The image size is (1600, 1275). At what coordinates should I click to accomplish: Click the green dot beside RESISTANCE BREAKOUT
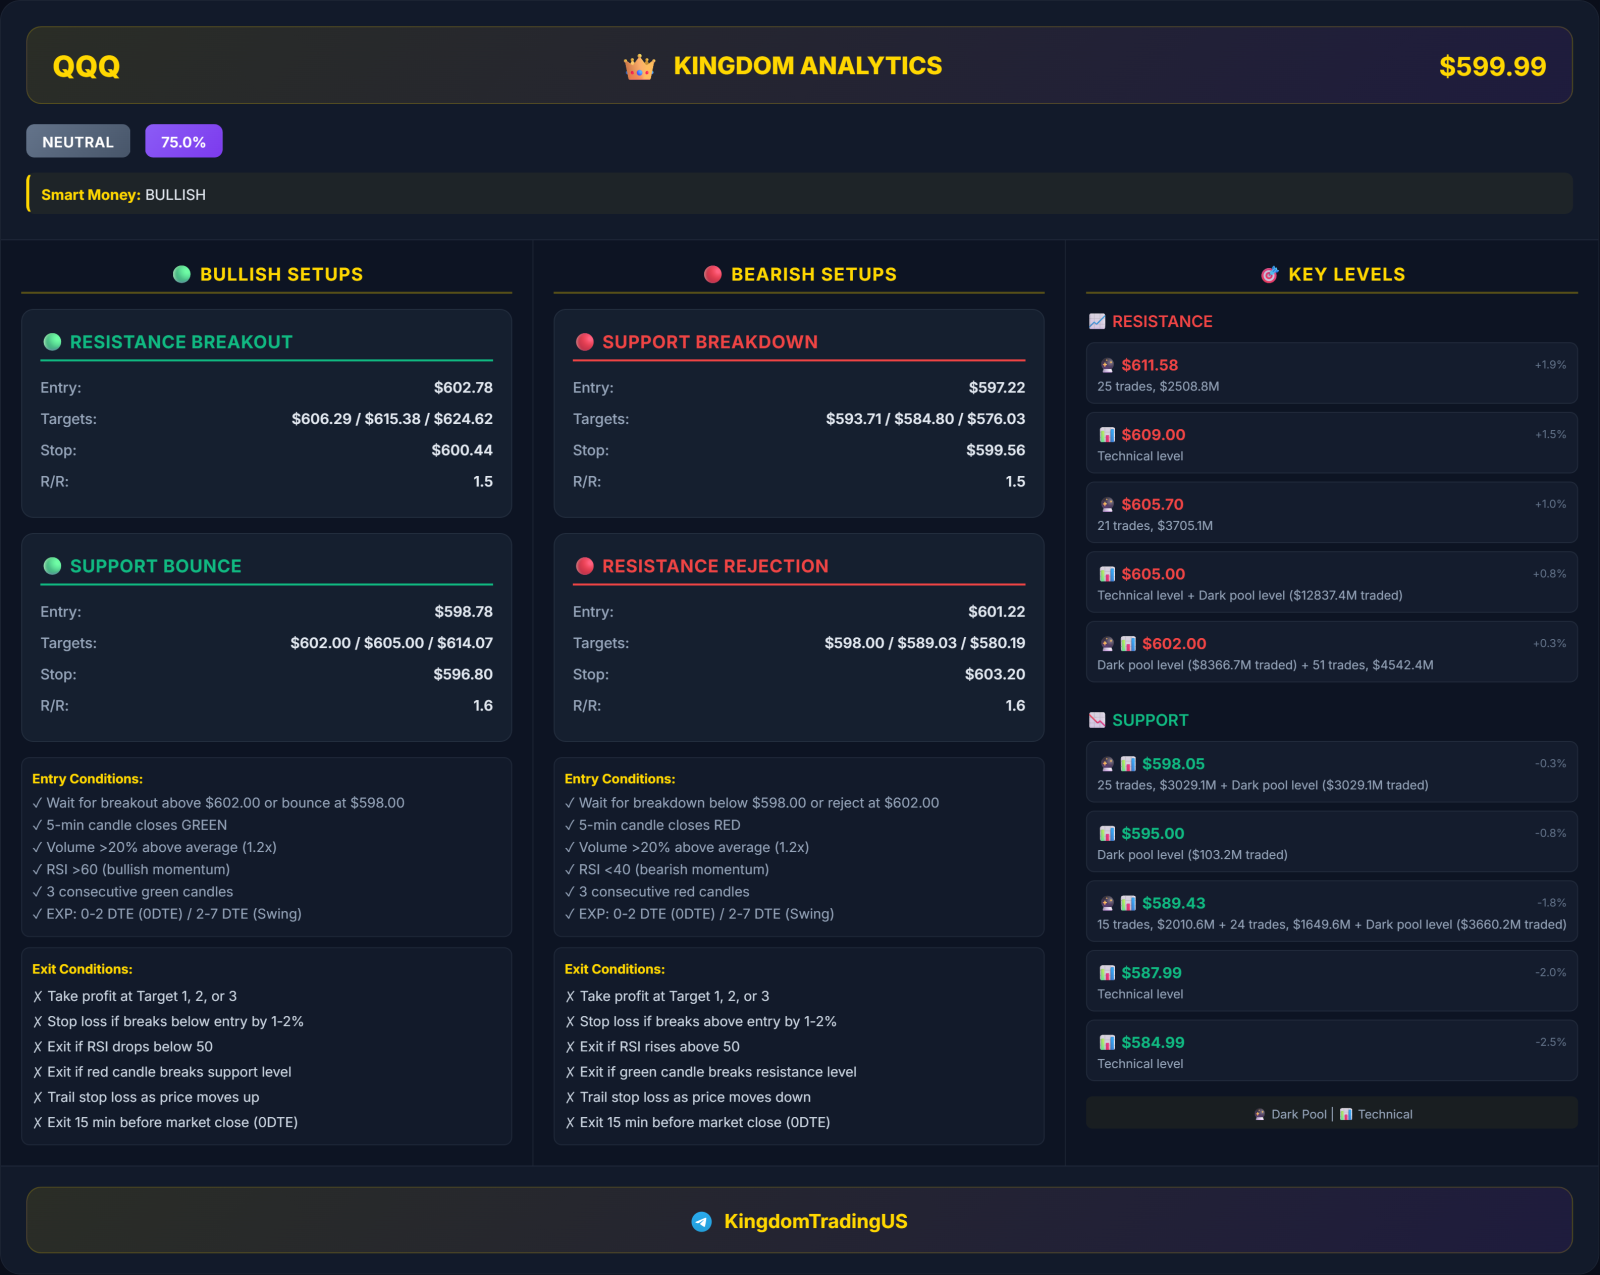point(53,342)
